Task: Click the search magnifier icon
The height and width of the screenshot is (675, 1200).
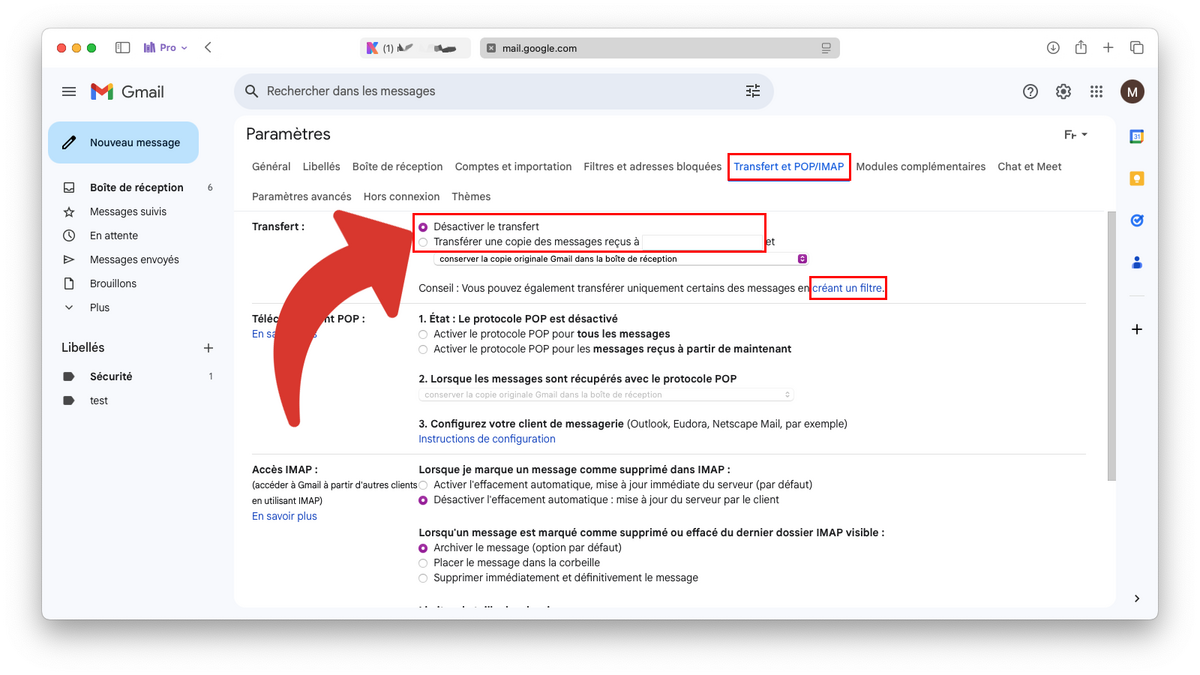Action: coord(251,91)
